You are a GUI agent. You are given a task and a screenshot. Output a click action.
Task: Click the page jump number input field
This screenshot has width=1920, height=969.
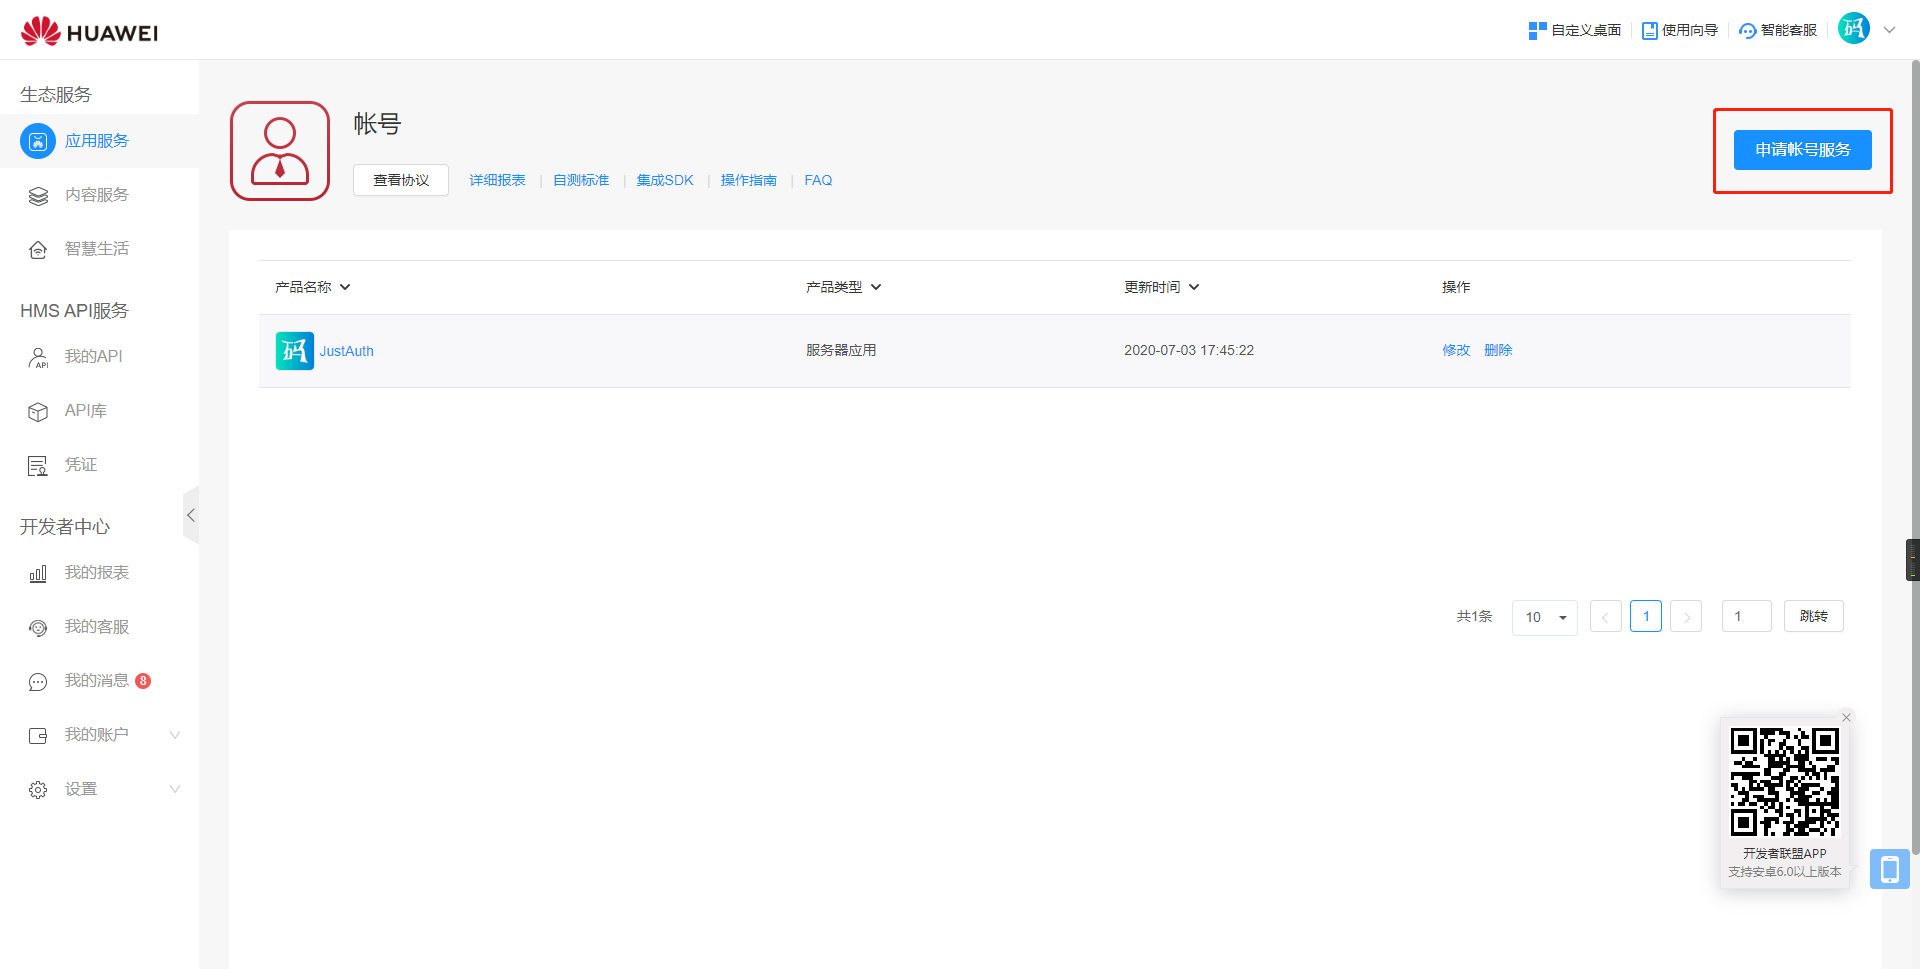coord(1746,616)
